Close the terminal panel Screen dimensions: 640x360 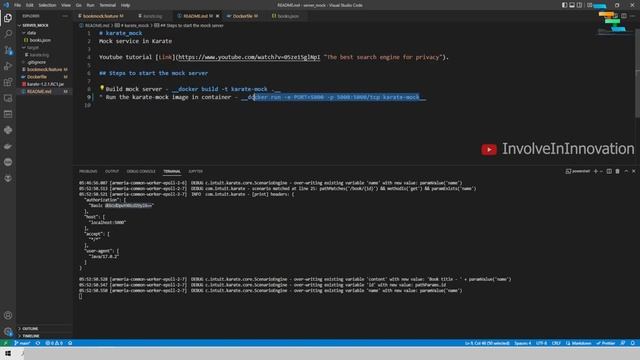point(634,171)
